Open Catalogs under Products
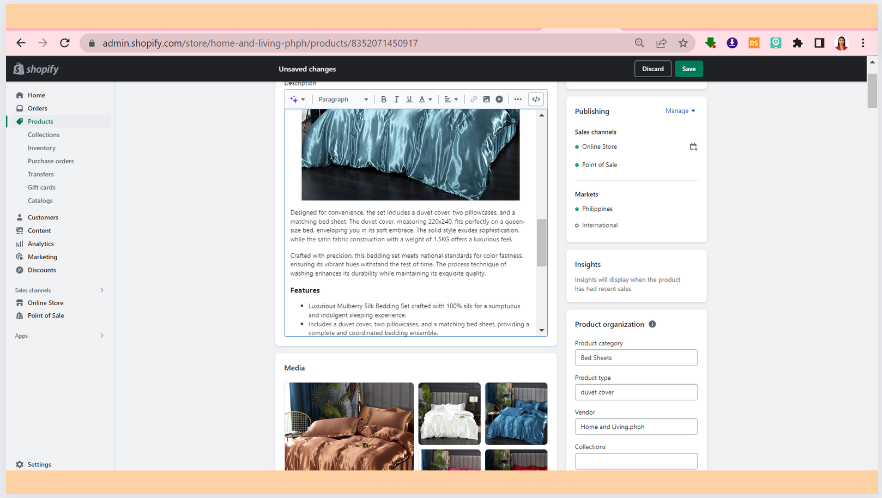This screenshot has height=498, width=882. pyautogui.click(x=40, y=201)
